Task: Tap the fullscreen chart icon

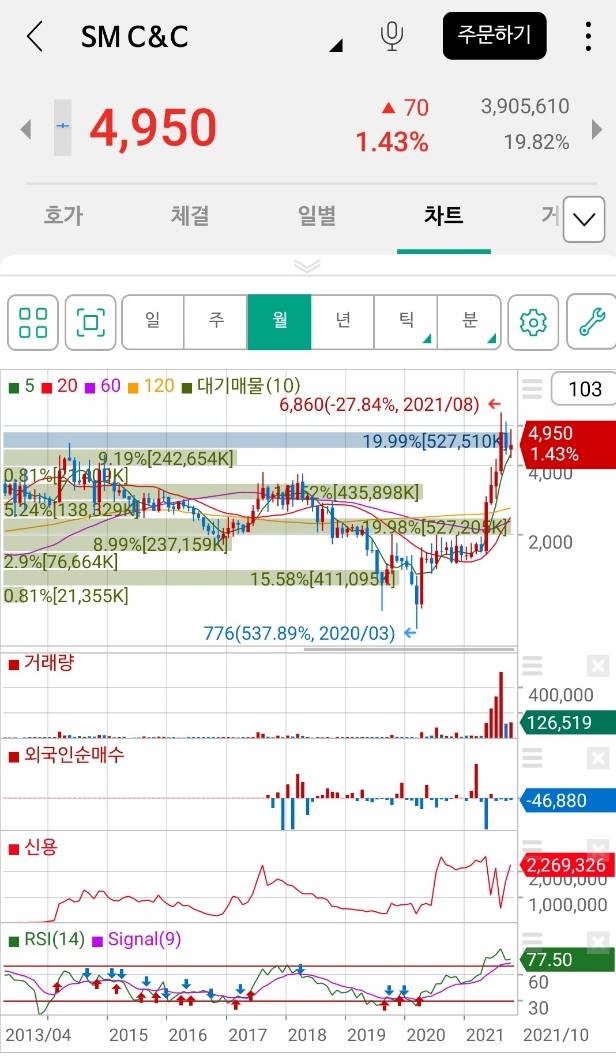Action: coord(90,322)
